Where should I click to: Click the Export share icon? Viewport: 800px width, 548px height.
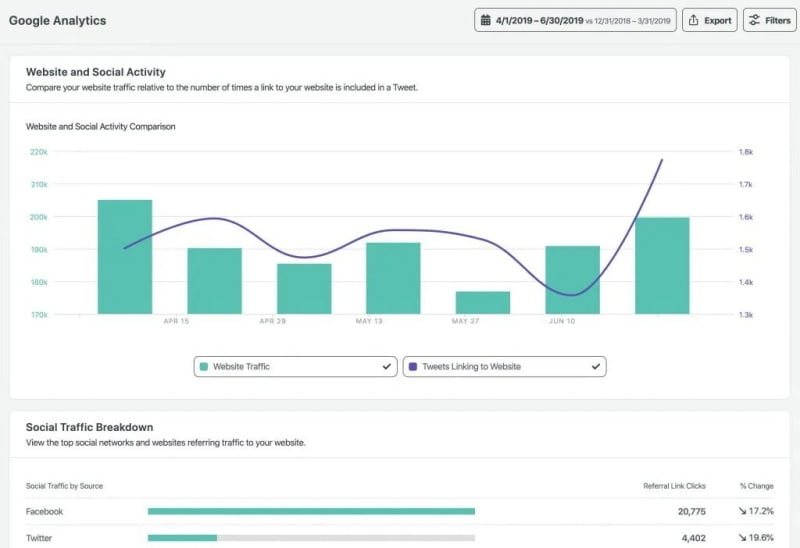coord(694,20)
